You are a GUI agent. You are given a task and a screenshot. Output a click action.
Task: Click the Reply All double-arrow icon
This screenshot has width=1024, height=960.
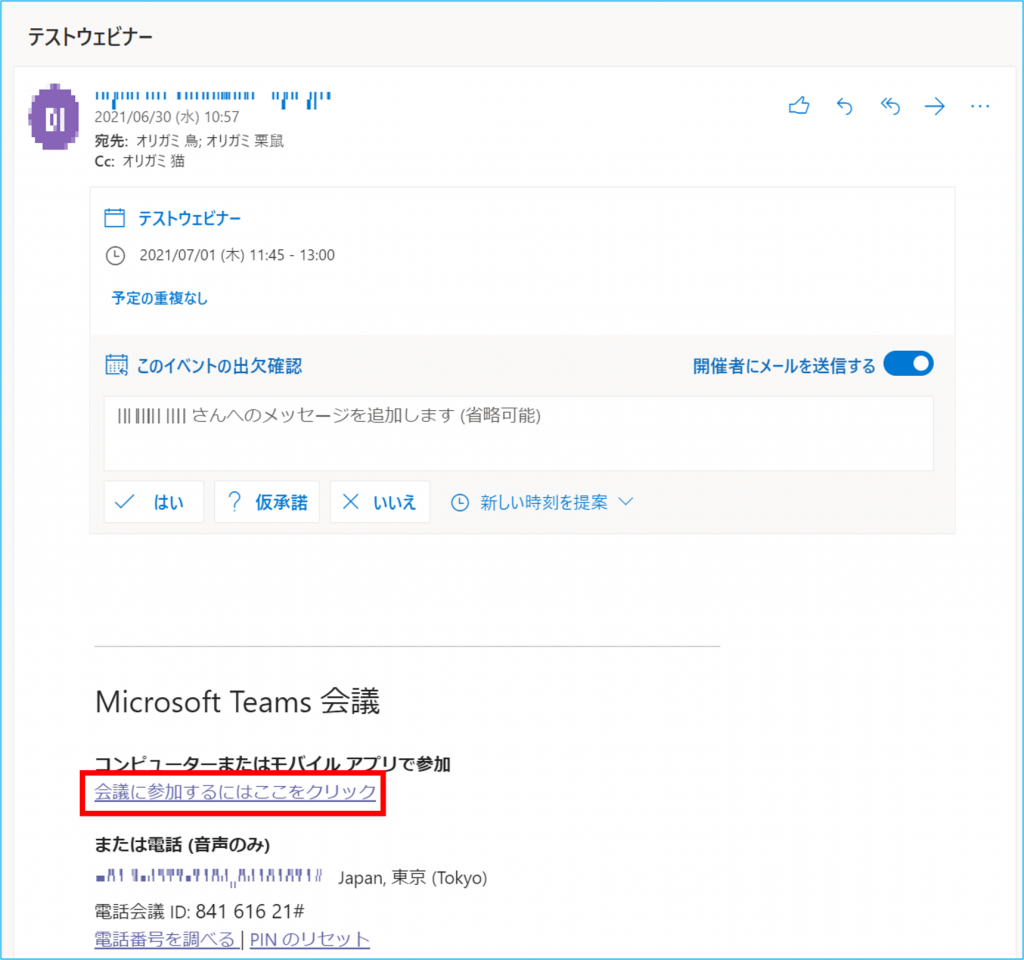coord(890,107)
